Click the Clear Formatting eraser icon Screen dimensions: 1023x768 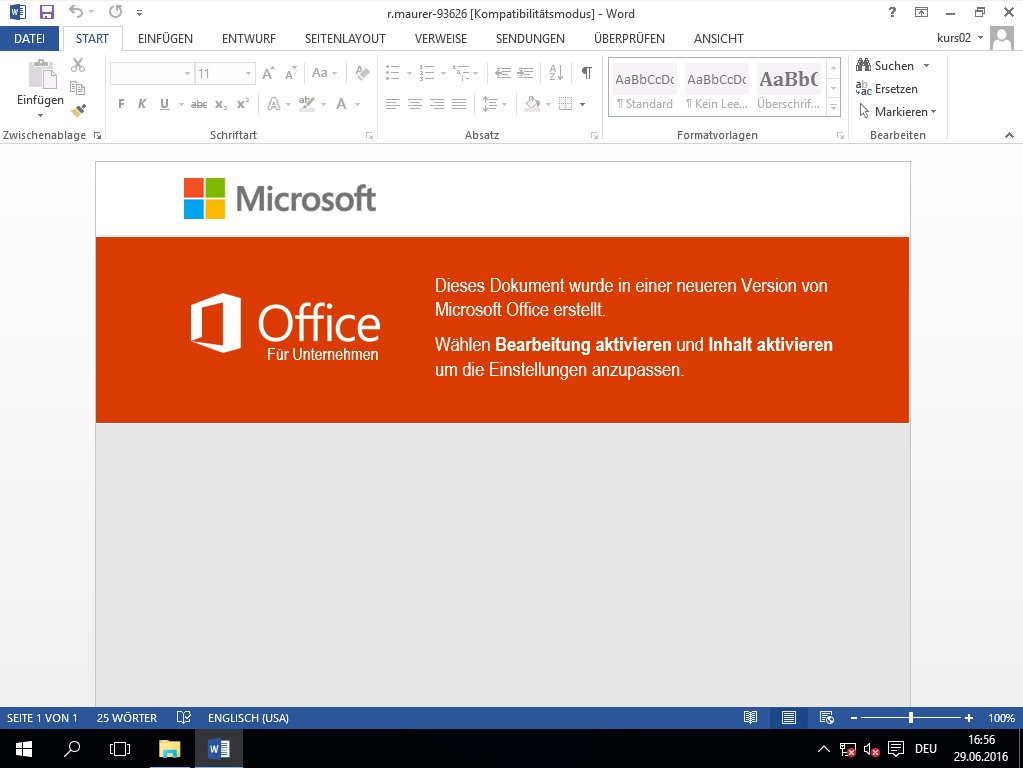click(x=362, y=73)
